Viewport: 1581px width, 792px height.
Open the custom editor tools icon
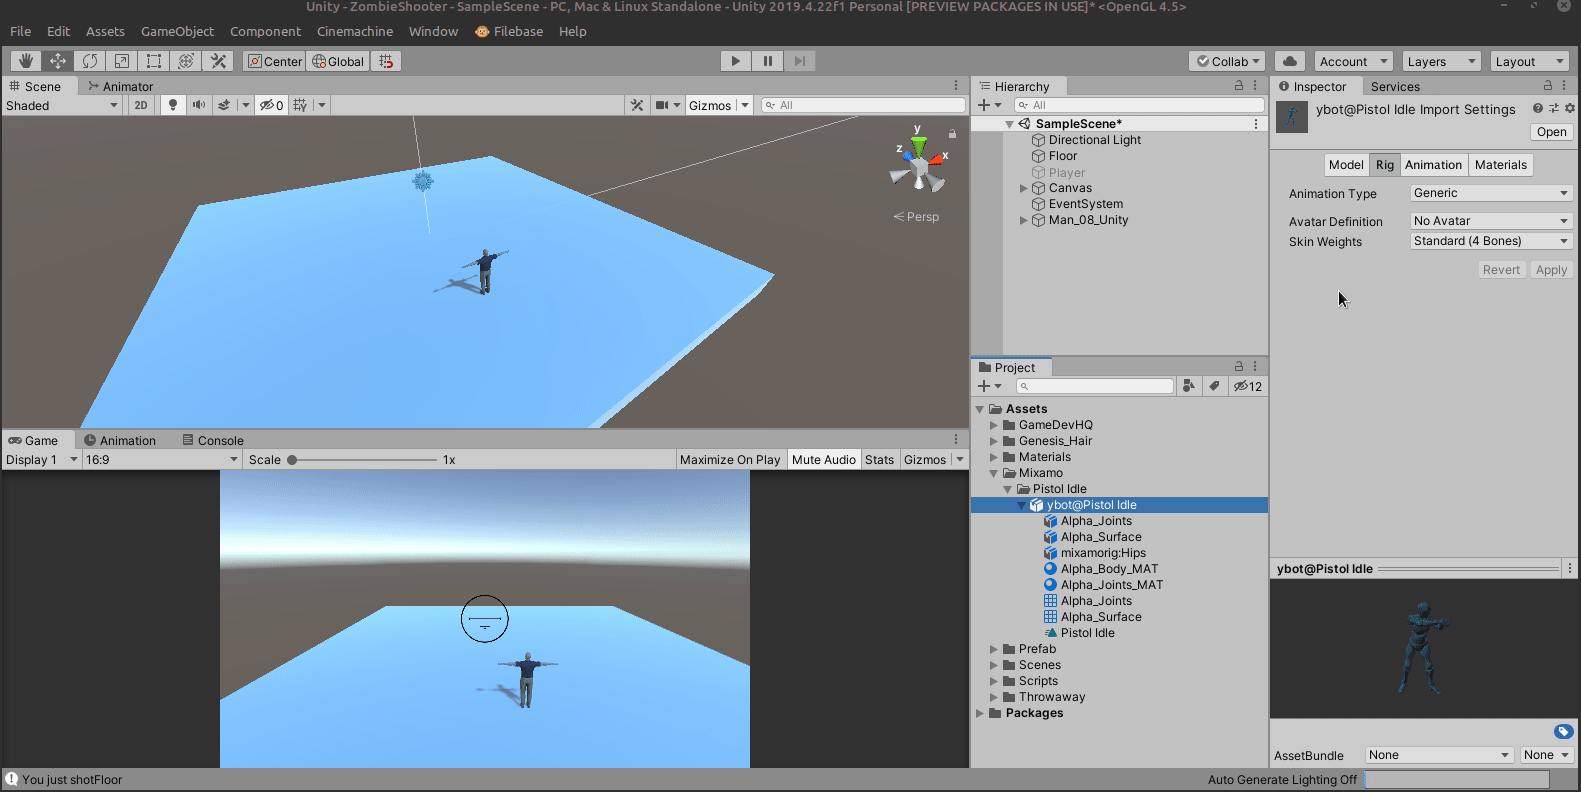tap(218, 61)
